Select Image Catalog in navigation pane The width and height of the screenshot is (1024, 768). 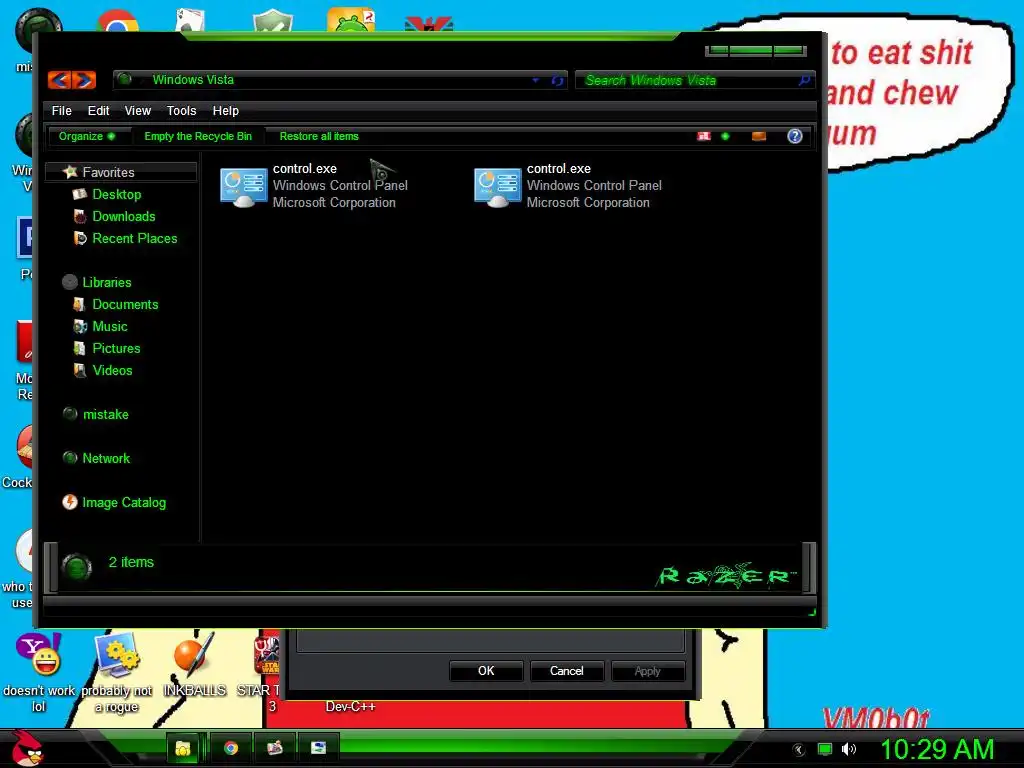pyautogui.click(x=123, y=502)
